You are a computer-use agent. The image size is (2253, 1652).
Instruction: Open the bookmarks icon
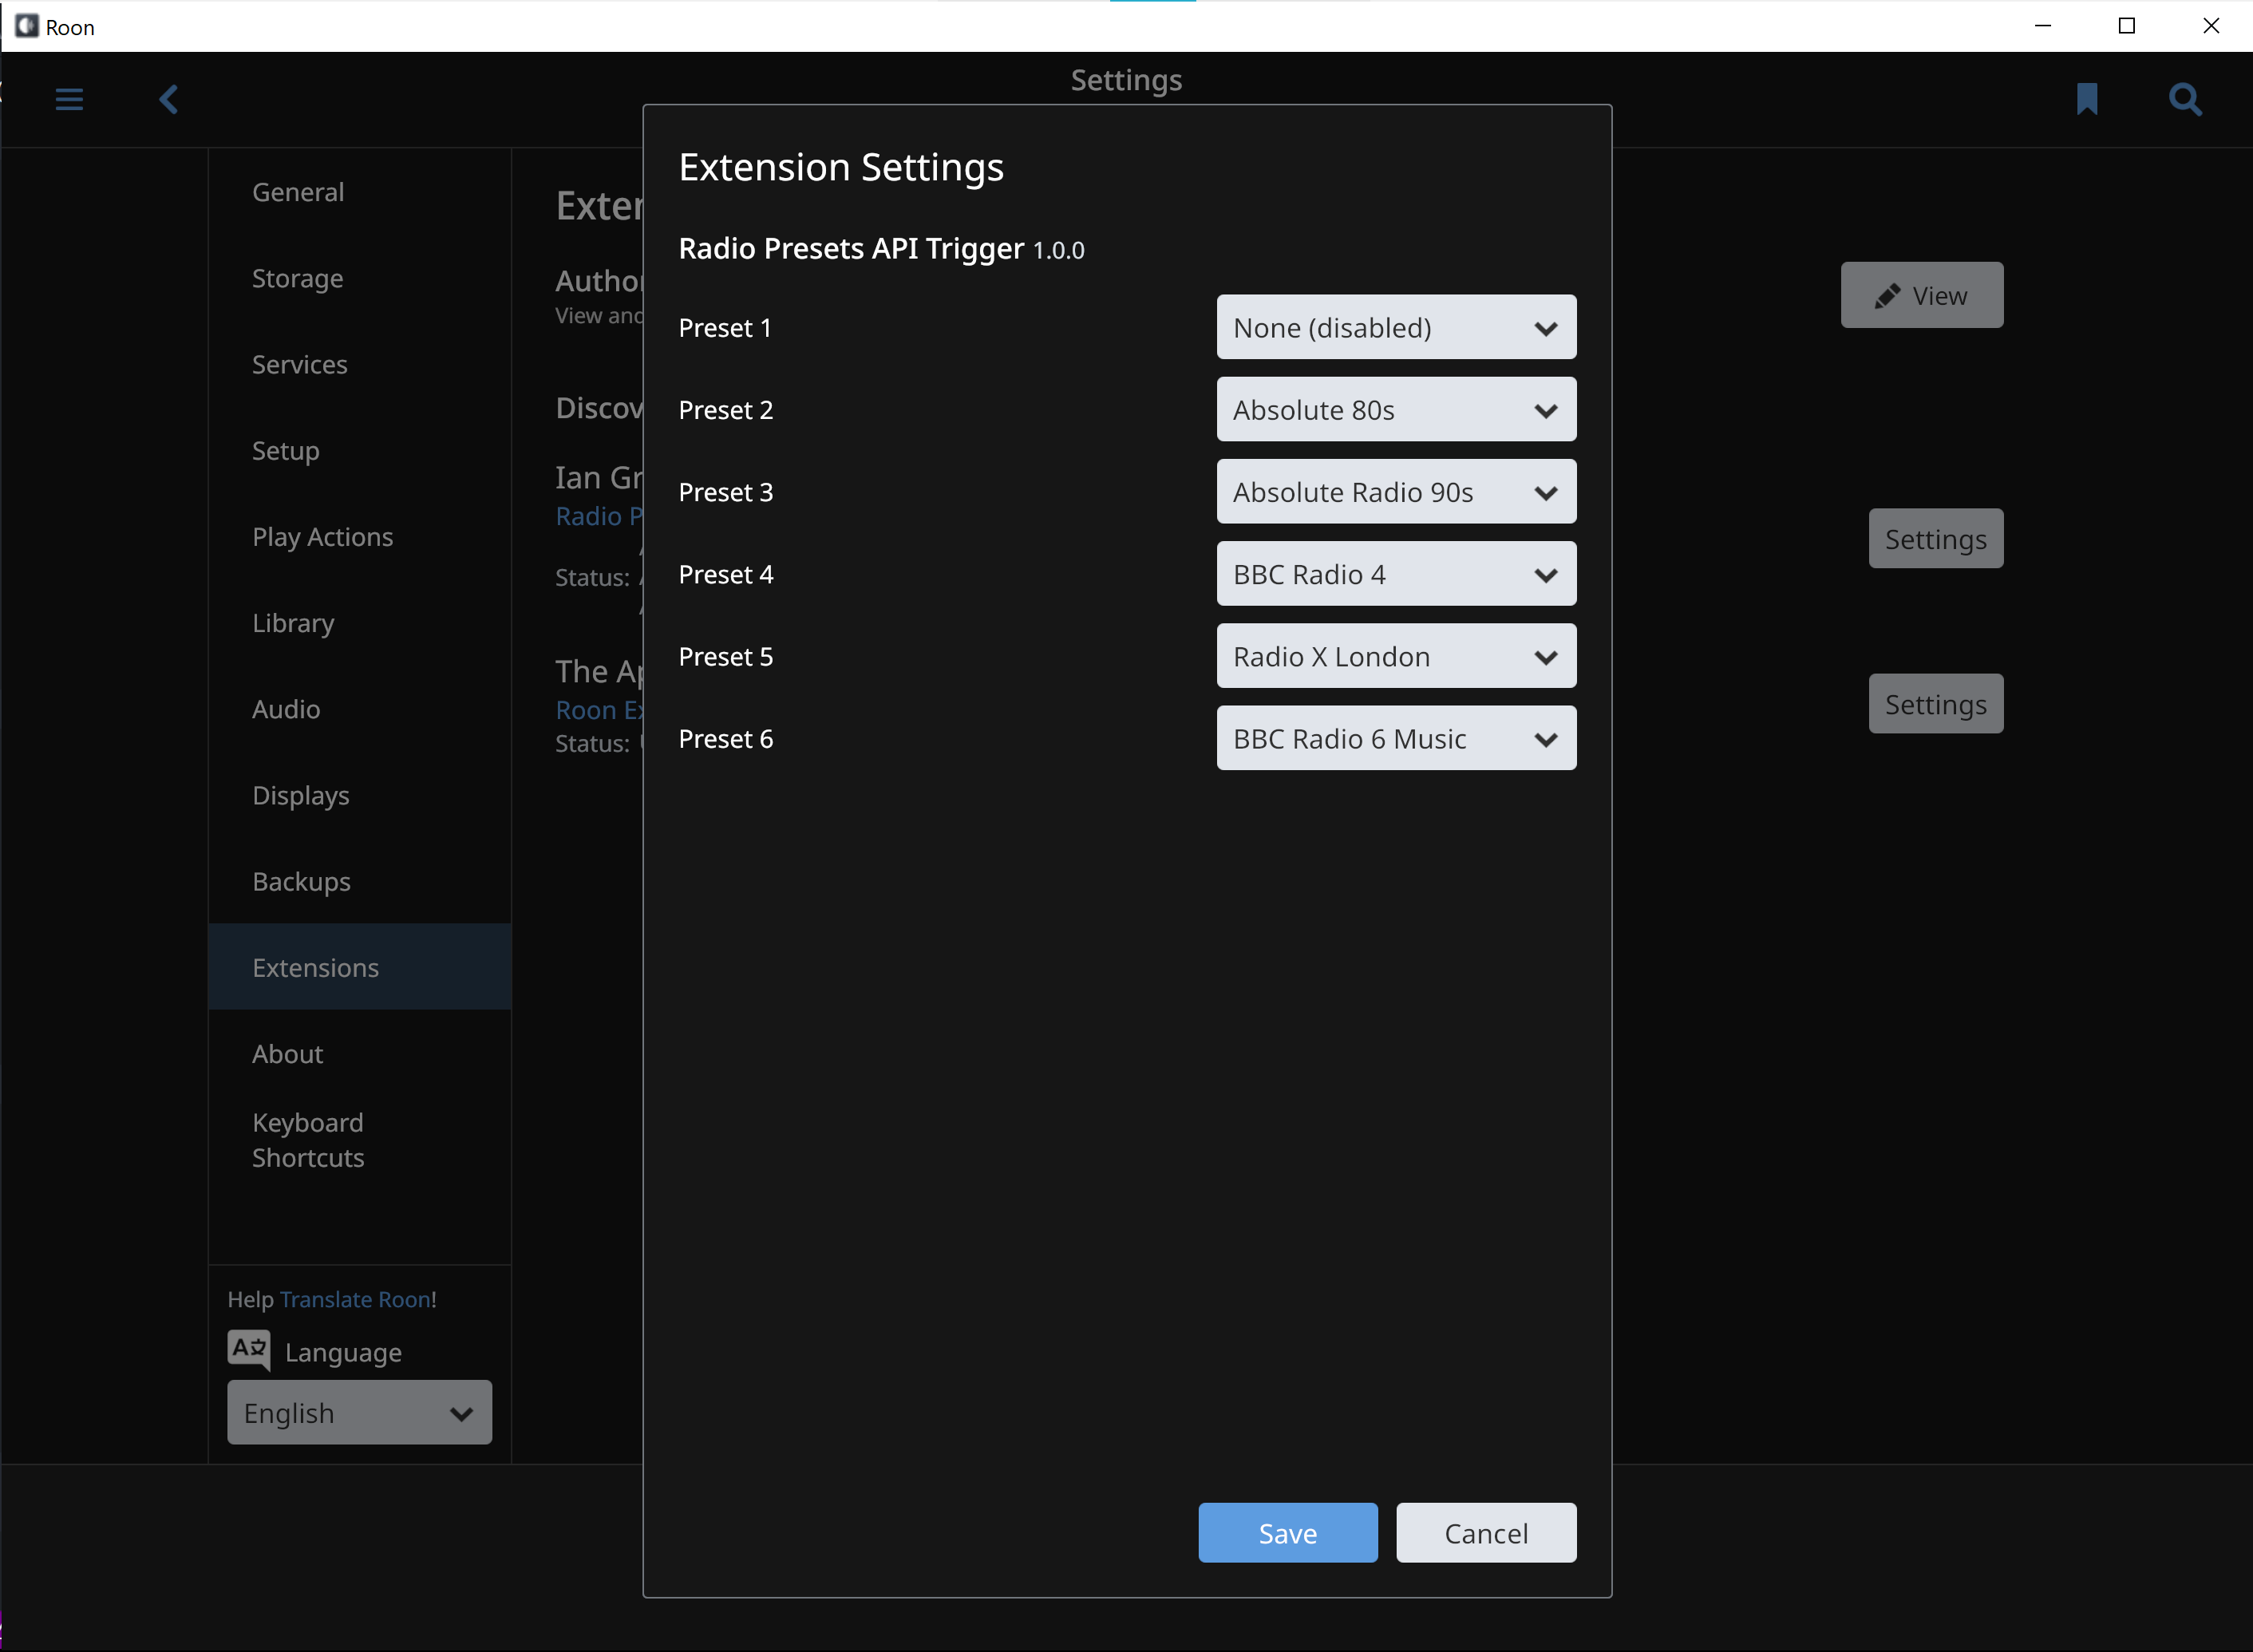2086,99
